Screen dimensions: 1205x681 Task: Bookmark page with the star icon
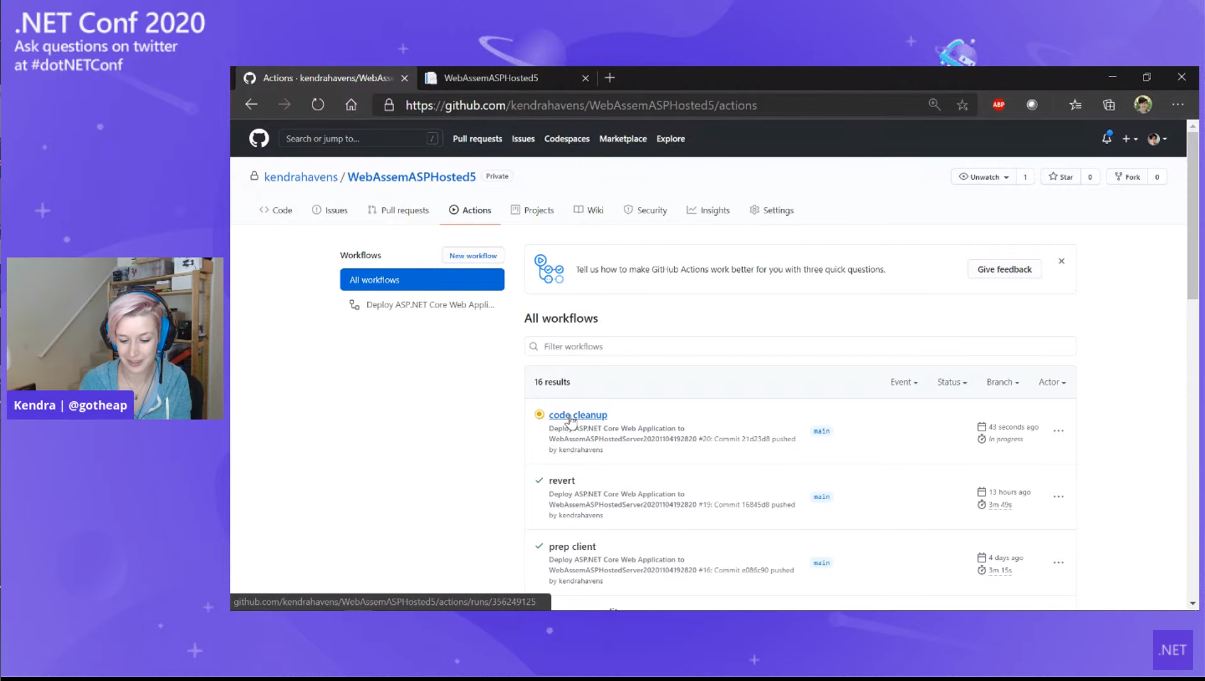click(x=962, y=104)
